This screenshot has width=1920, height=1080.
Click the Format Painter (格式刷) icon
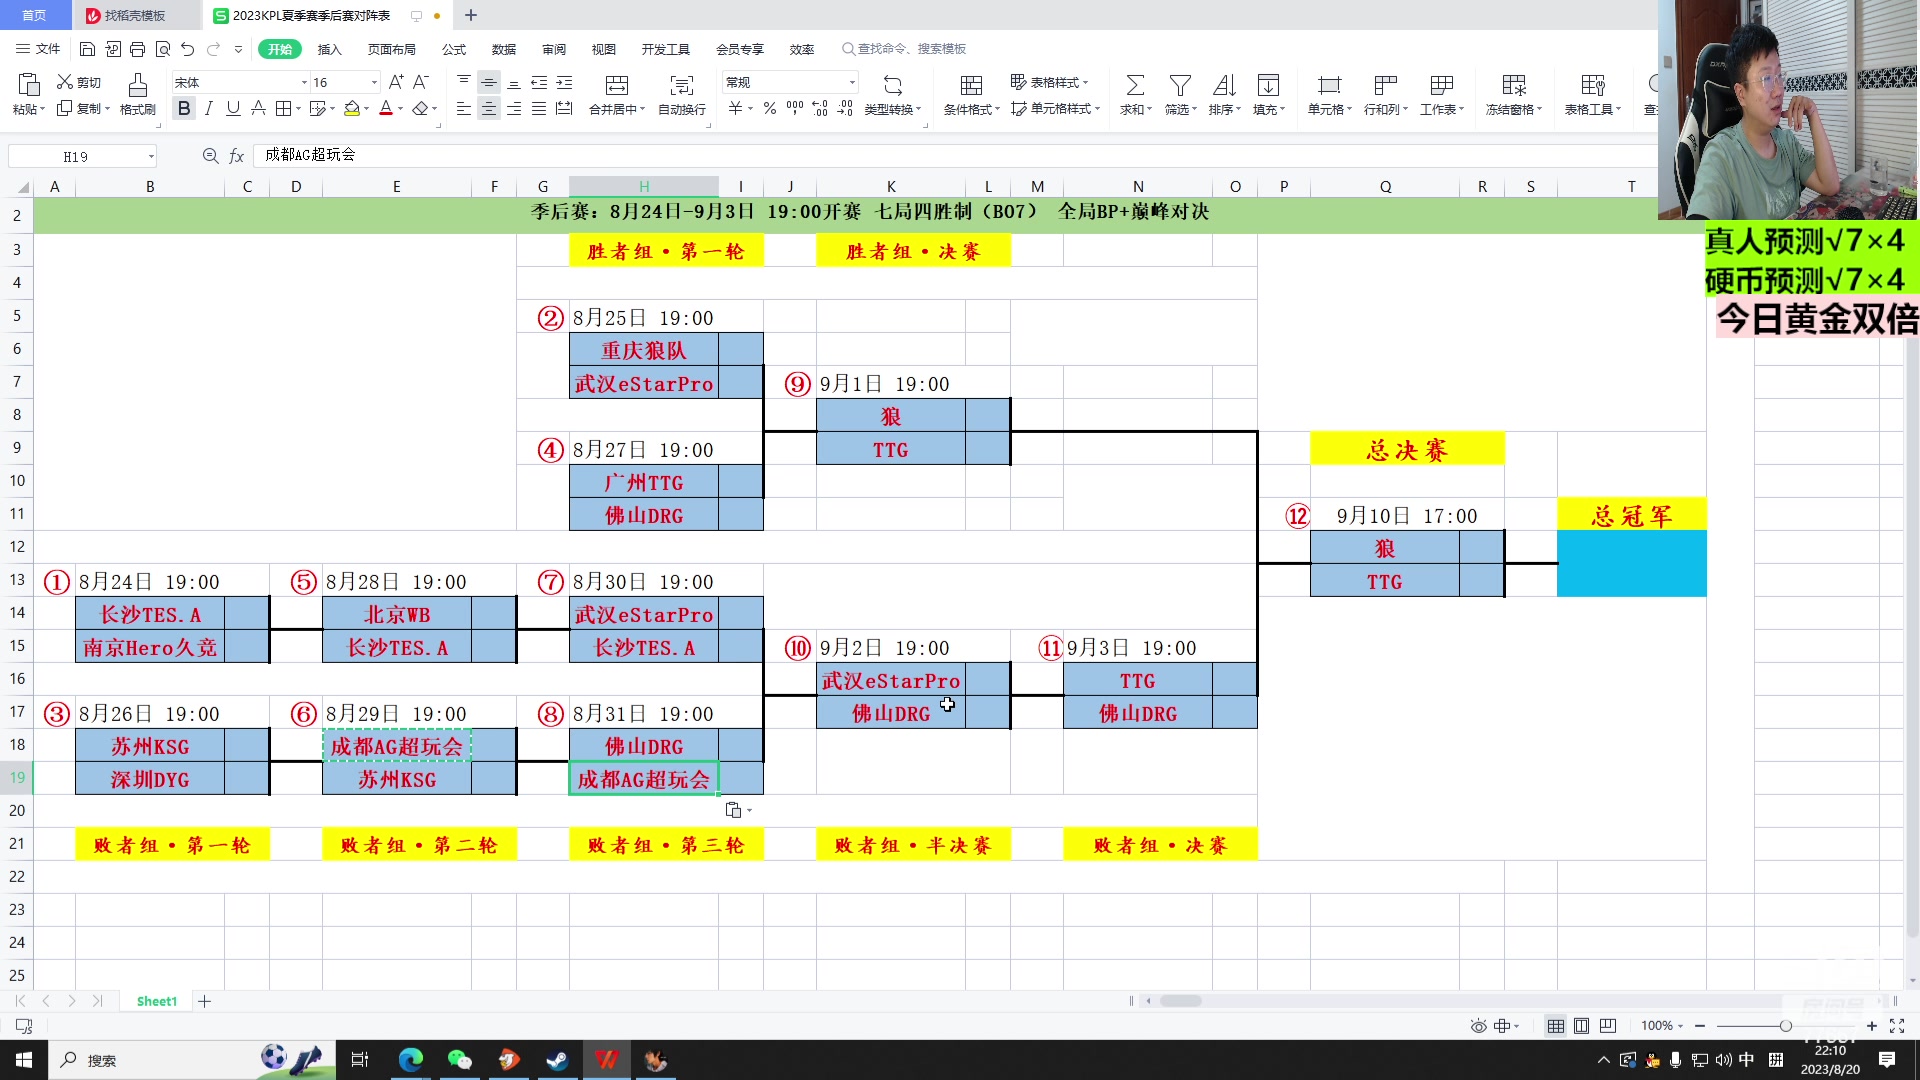point(138,85)
